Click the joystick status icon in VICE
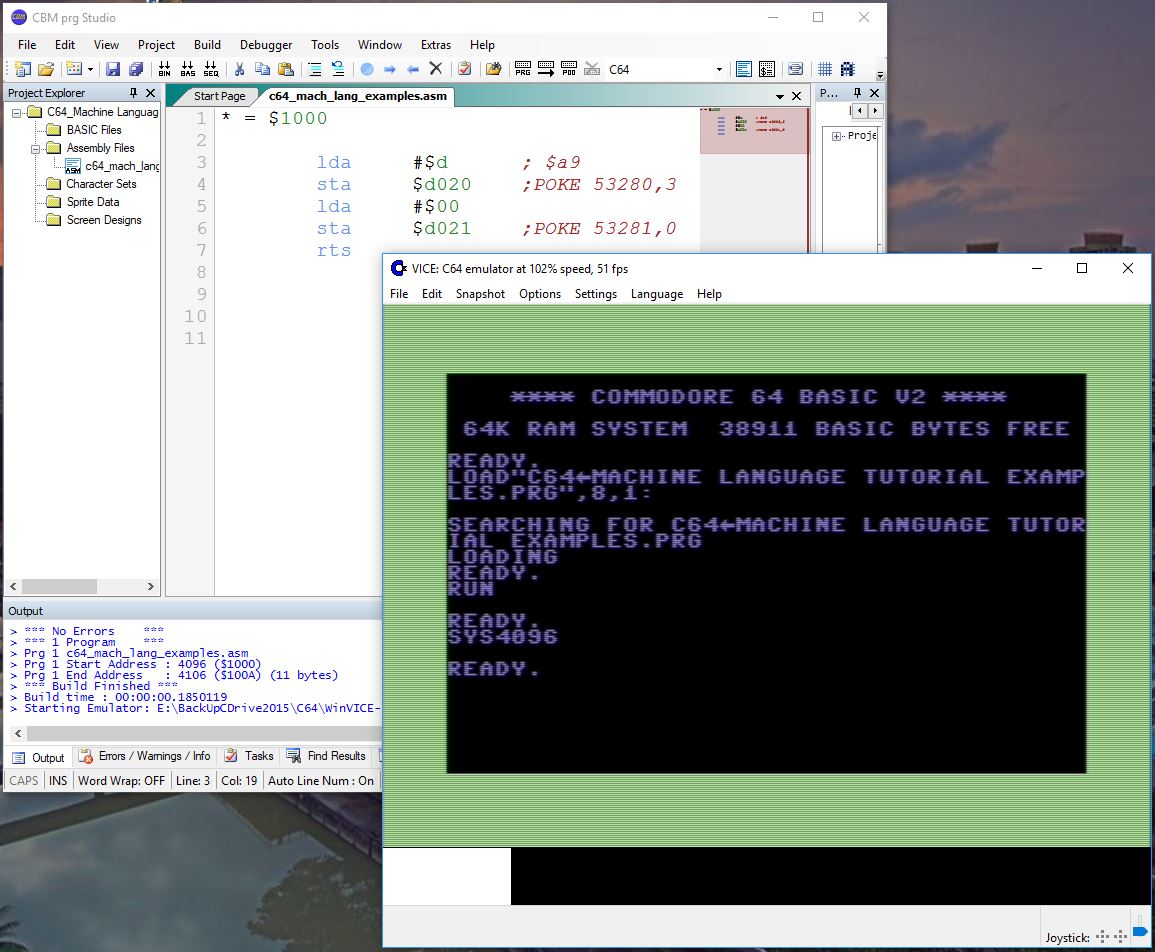Screen dimensions: 1155x952 (x=1112, y=937)
